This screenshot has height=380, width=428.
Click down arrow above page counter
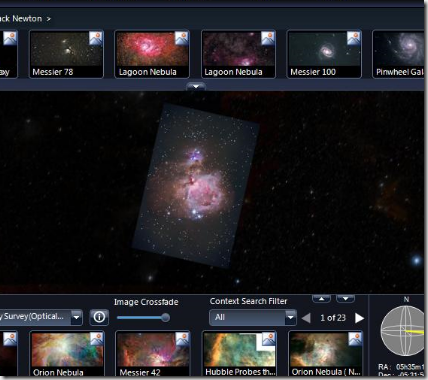click(x=345, y=299)
